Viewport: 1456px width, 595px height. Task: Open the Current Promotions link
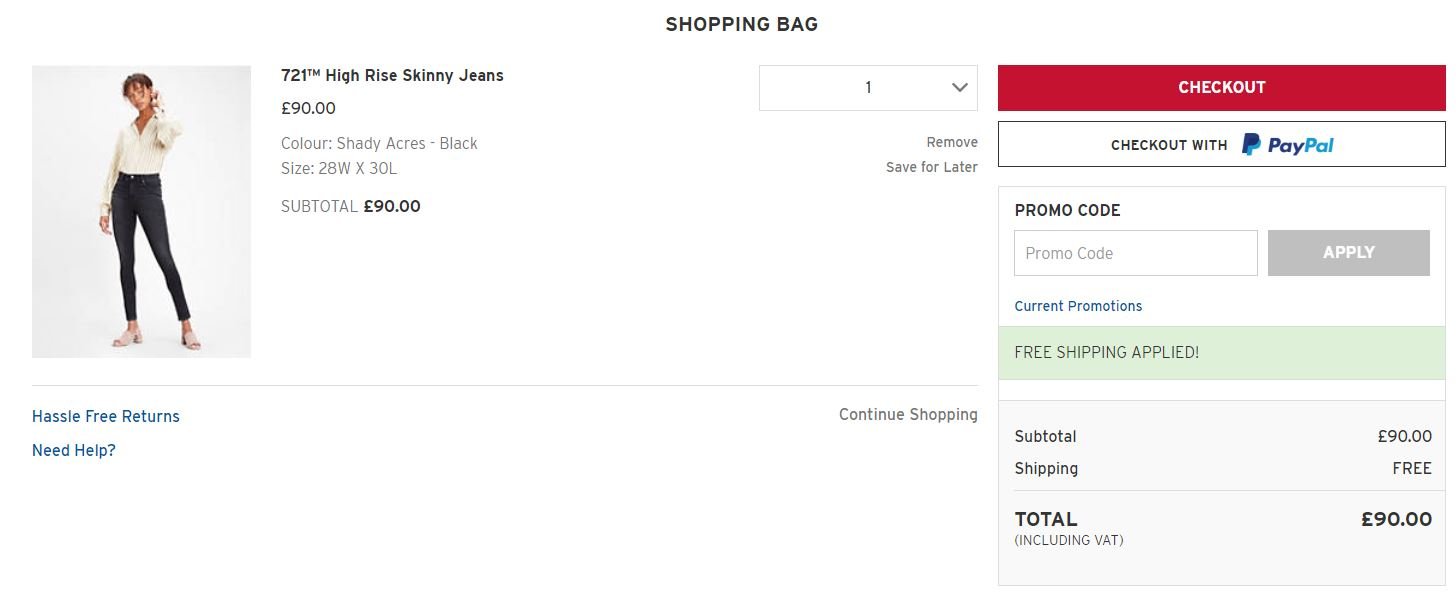pos(1078,306)
